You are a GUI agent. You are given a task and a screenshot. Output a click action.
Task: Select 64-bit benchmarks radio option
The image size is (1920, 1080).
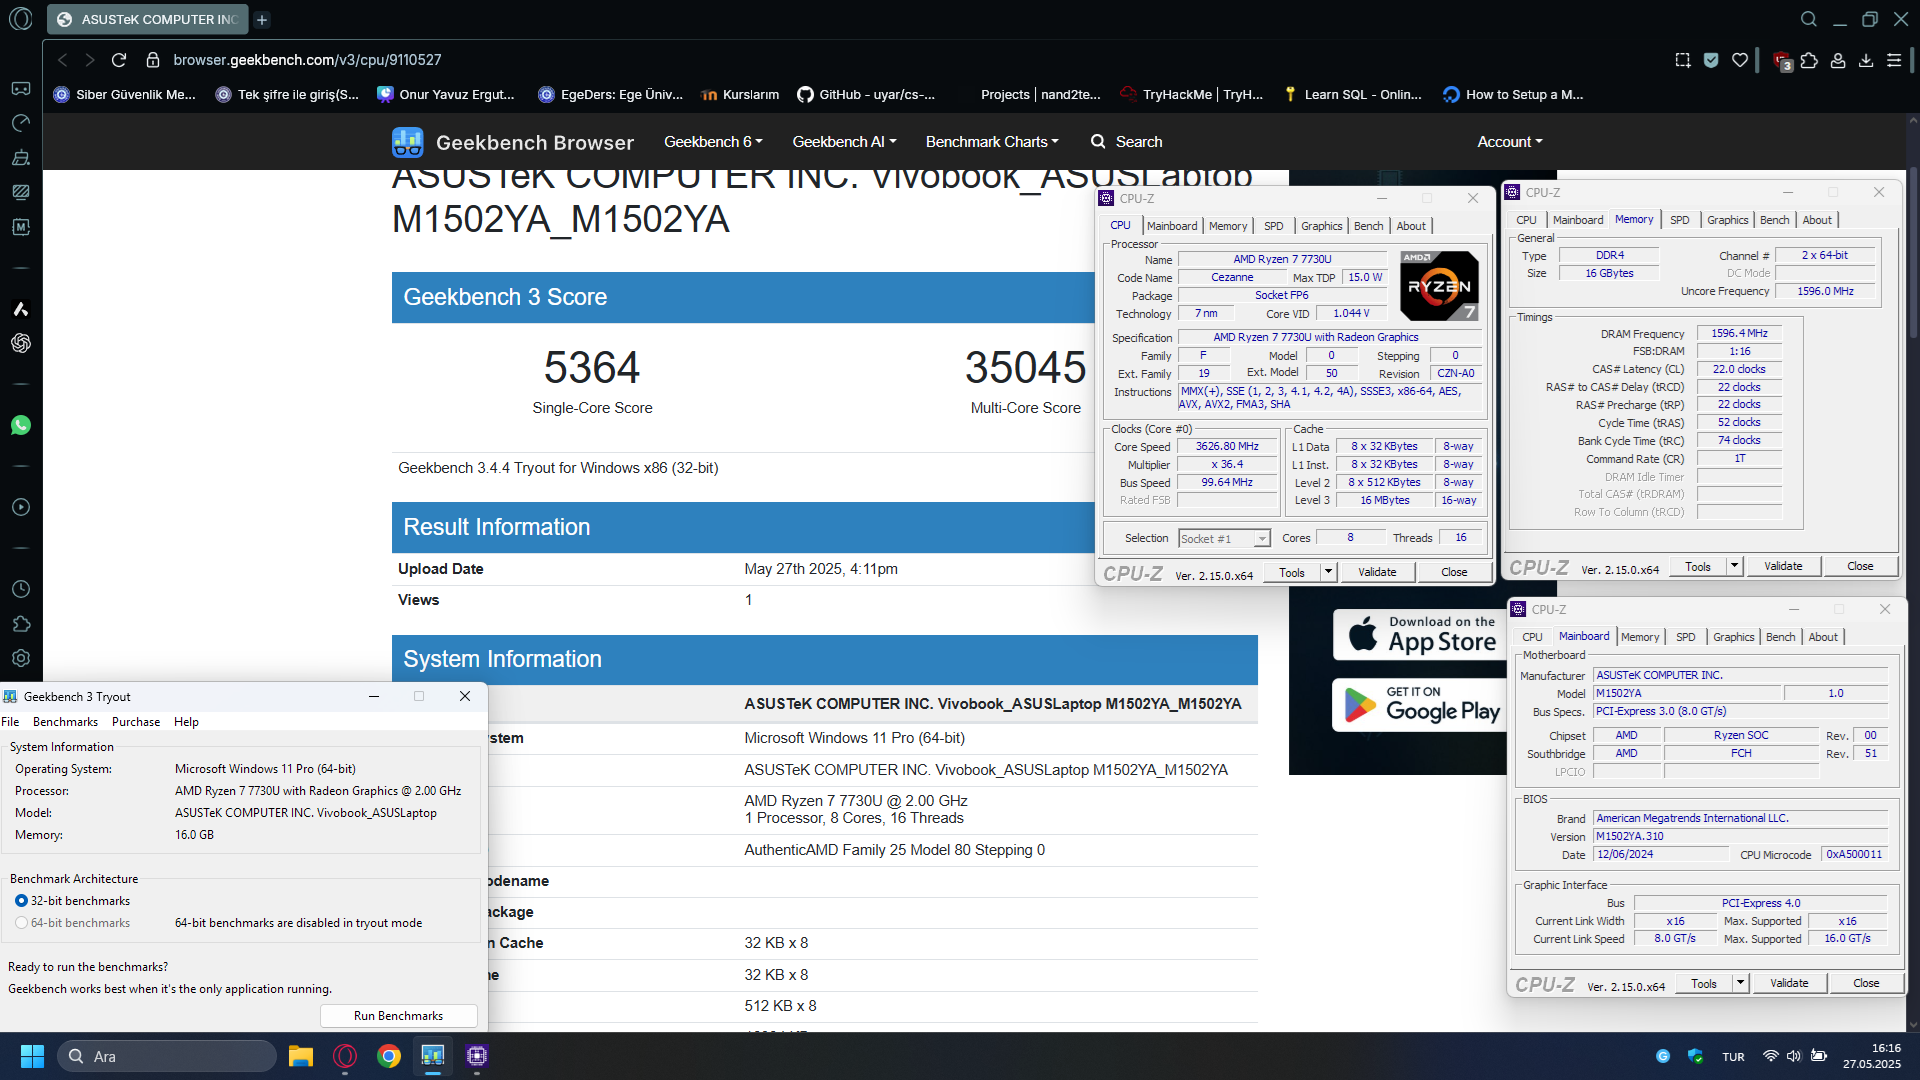tap(21, 923)
